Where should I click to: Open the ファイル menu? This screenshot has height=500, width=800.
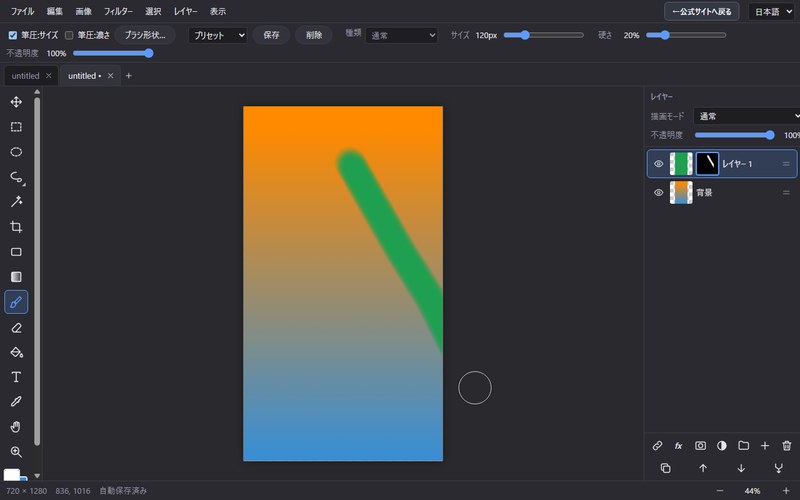coord(22,11)
